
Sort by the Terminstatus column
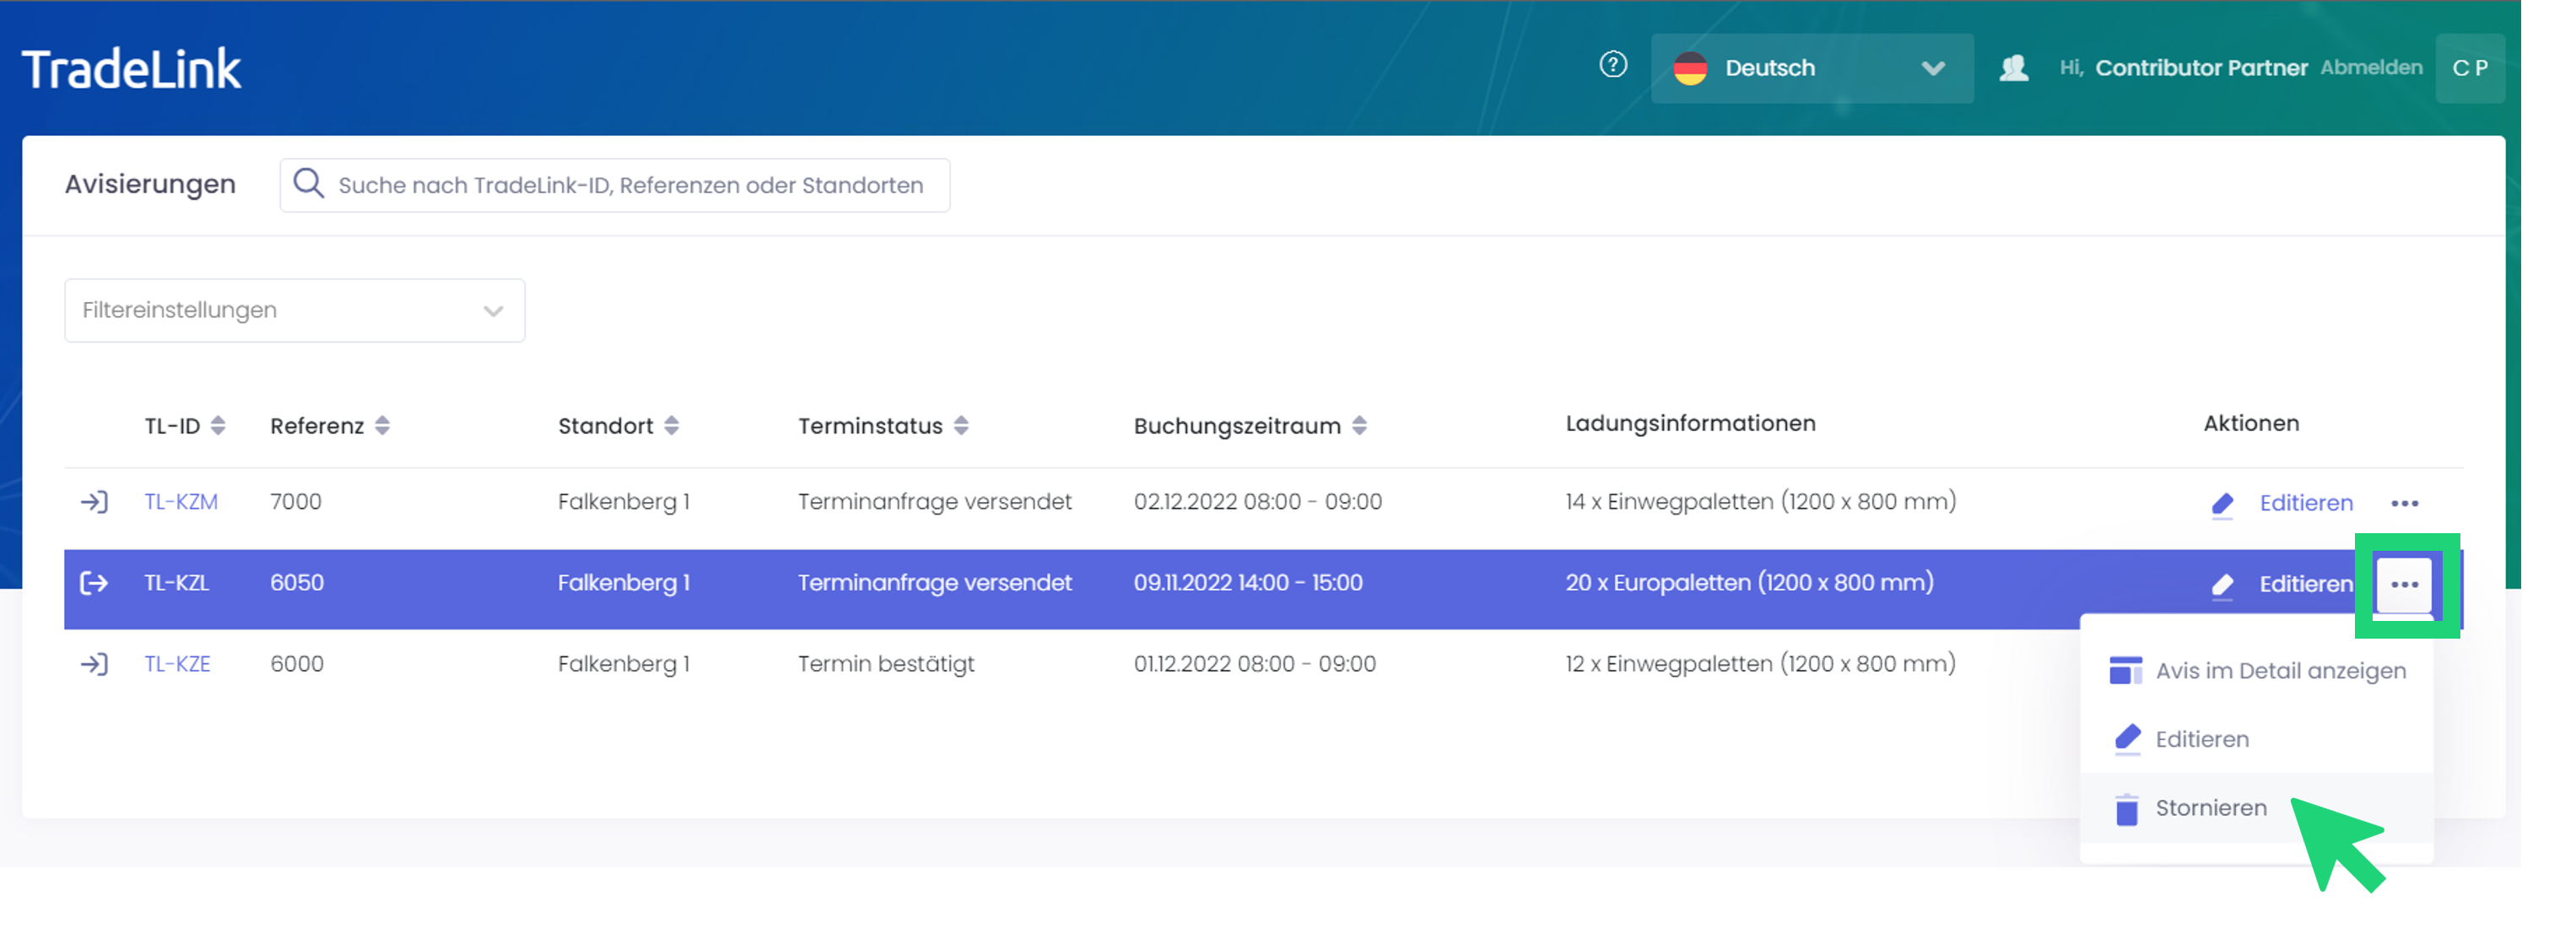coord(961,426)
